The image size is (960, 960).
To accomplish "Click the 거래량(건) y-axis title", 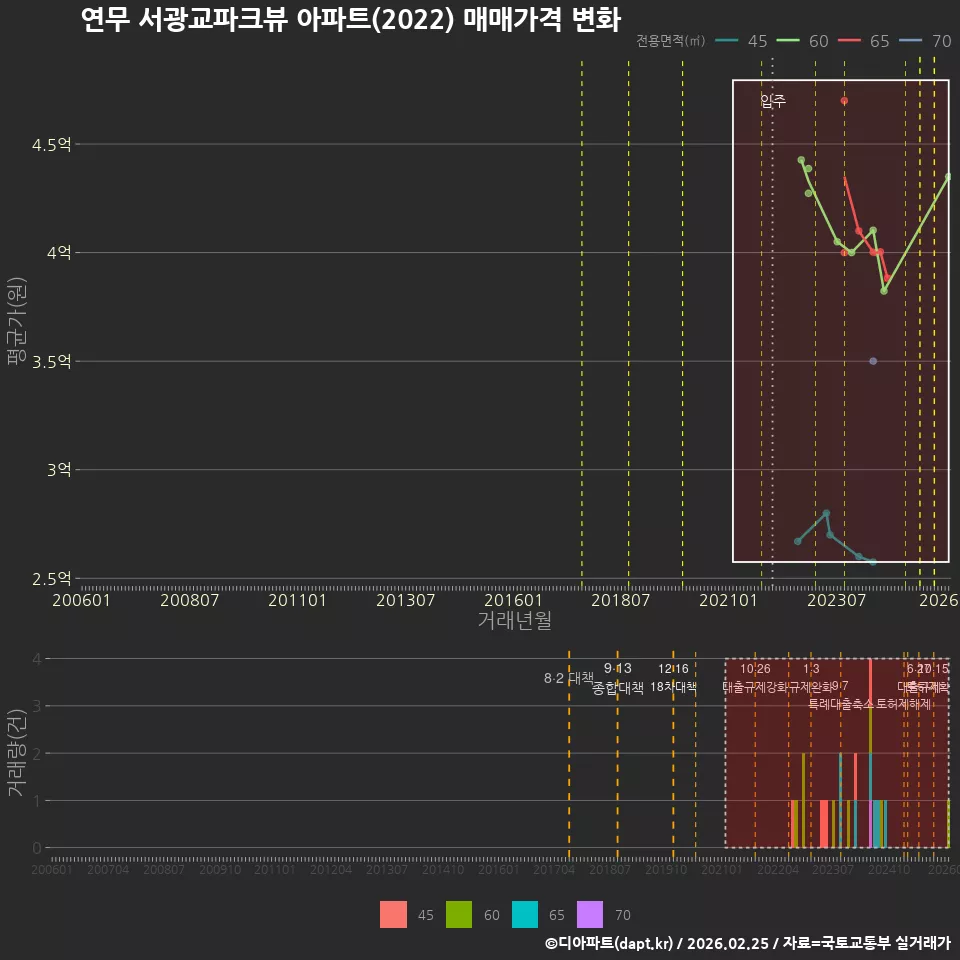I will pyautogui.click(x=17, y=753).
